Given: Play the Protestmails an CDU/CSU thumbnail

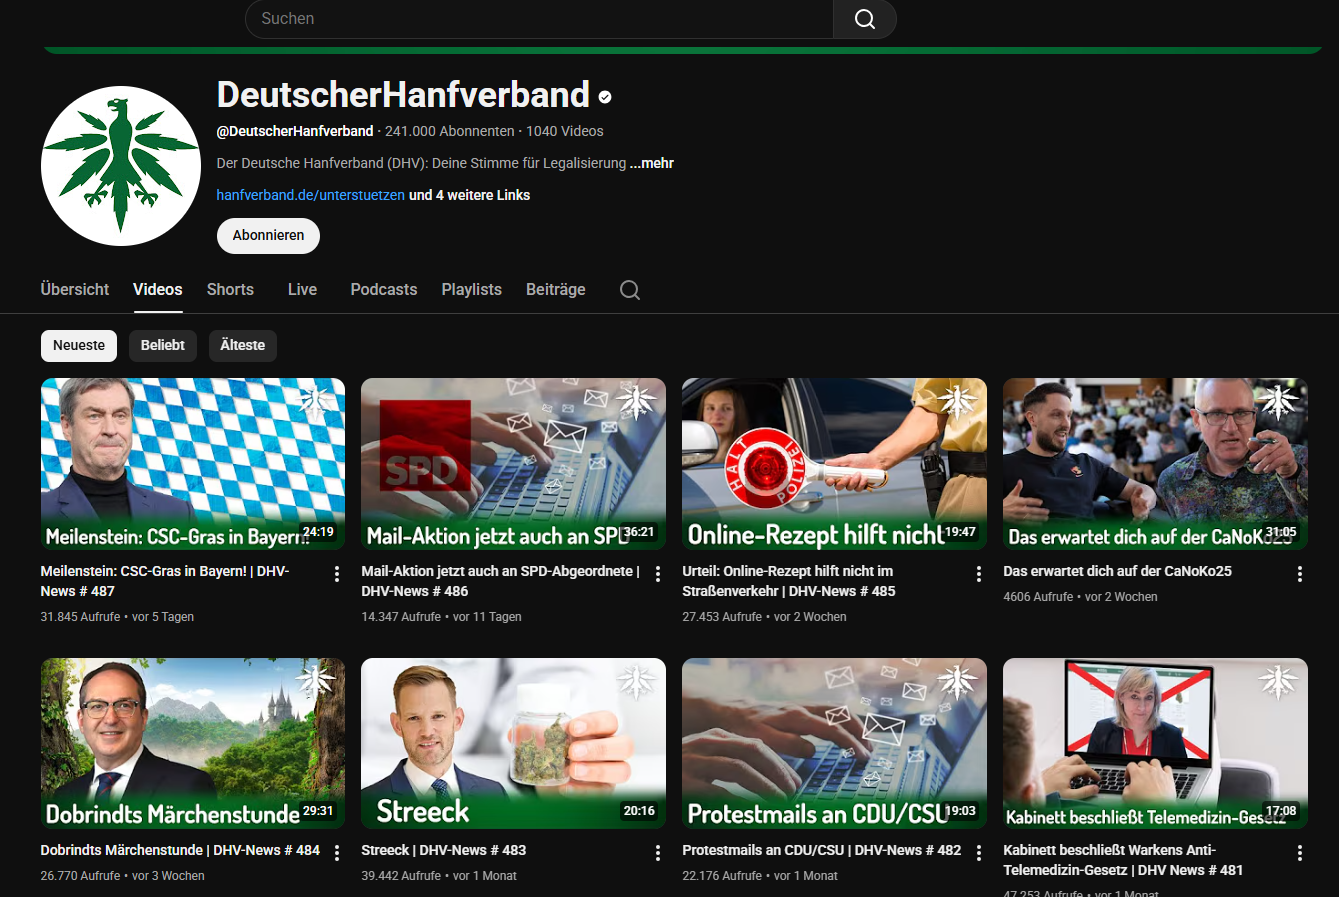Looking at the screenshot, I should coord(834,743).
